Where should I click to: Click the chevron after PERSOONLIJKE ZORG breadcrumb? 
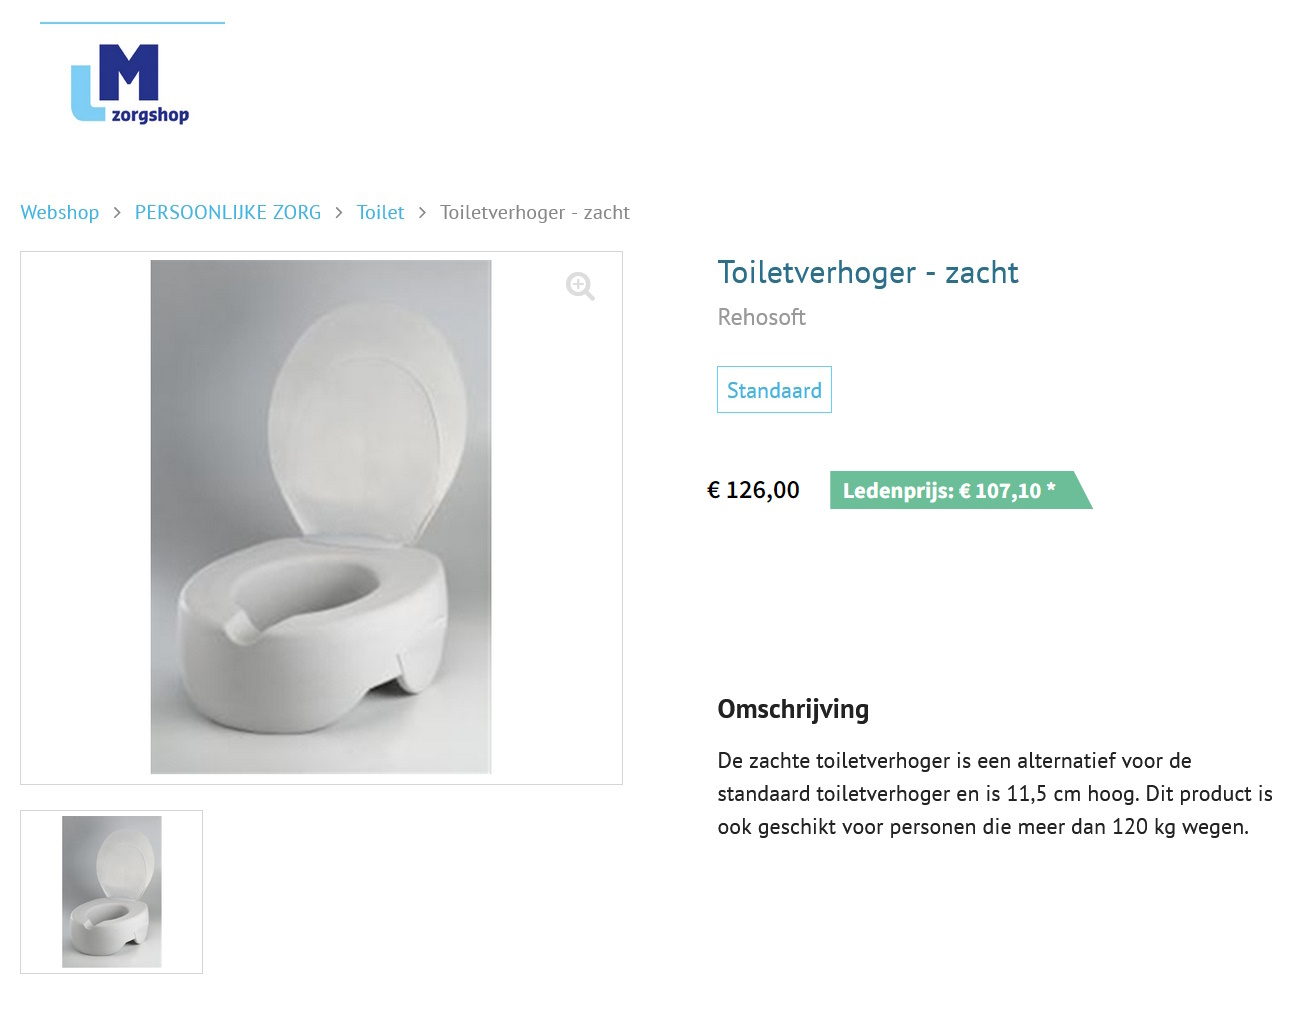pyautogui.click(x=339, y=213)
